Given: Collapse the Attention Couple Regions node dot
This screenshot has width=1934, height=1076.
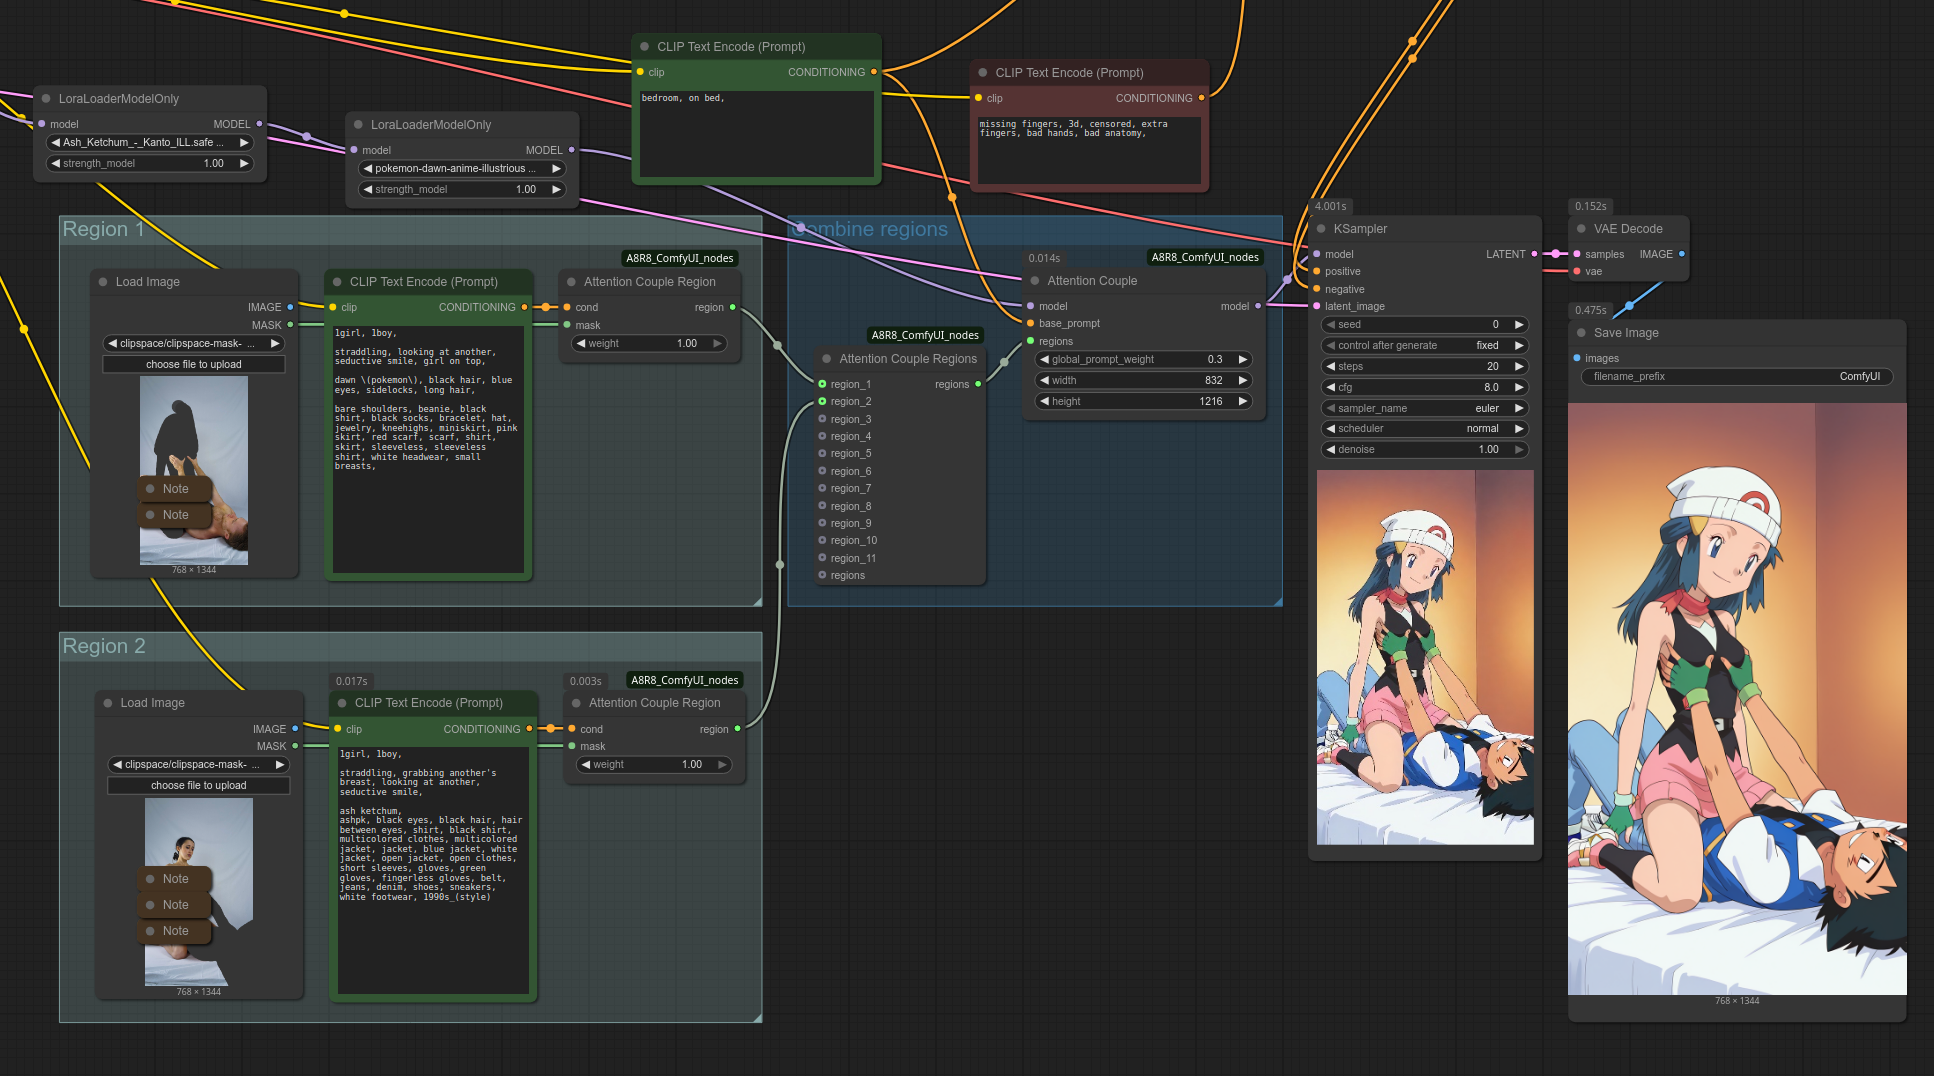Looking at the screenshot, I should click(x=827, y=359).
